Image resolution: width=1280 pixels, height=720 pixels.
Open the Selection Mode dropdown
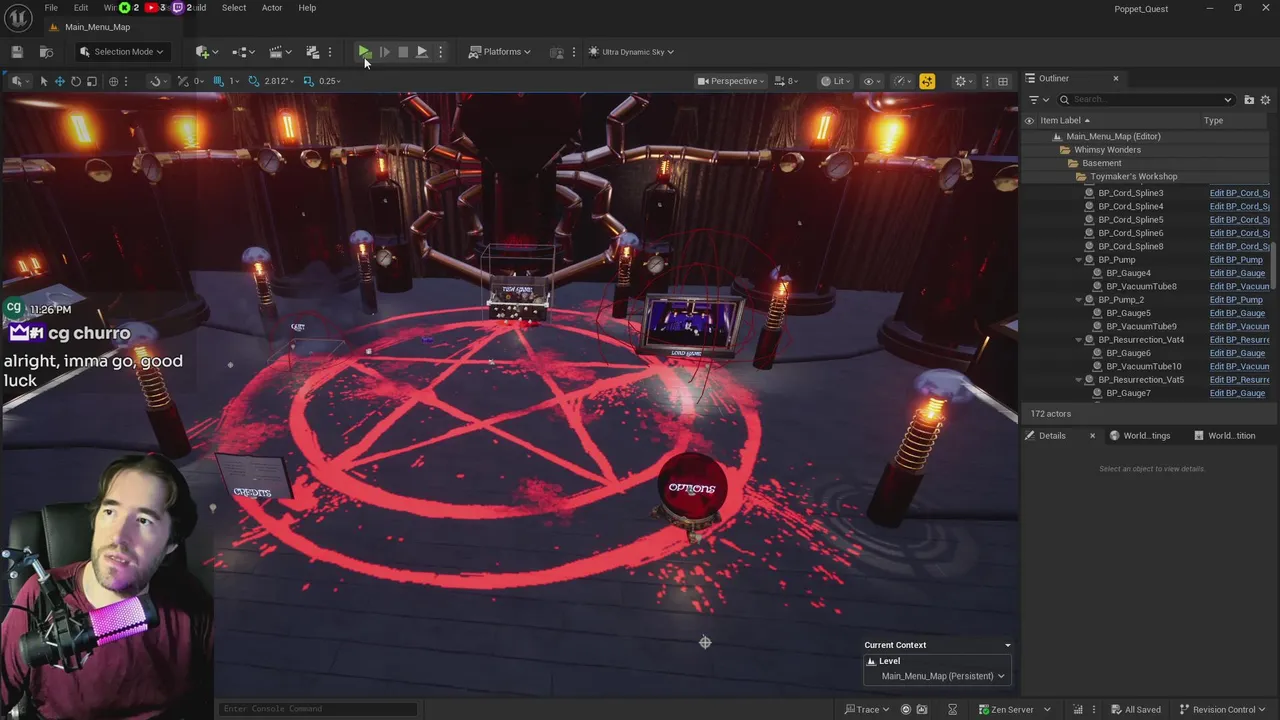tap(121, 52)
